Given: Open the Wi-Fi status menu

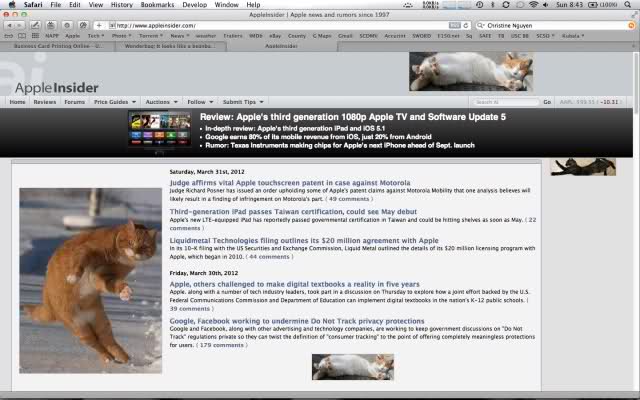Looking at the screenshot, I should click(x=533, y=5).
